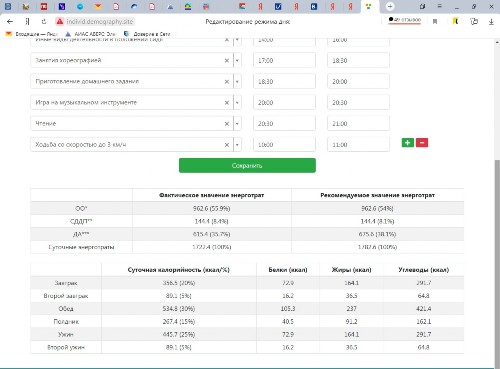Expand the Ходьба со скоростью dropdown
500x369 pixels.
pyautogui.click(x=237, y=145)
